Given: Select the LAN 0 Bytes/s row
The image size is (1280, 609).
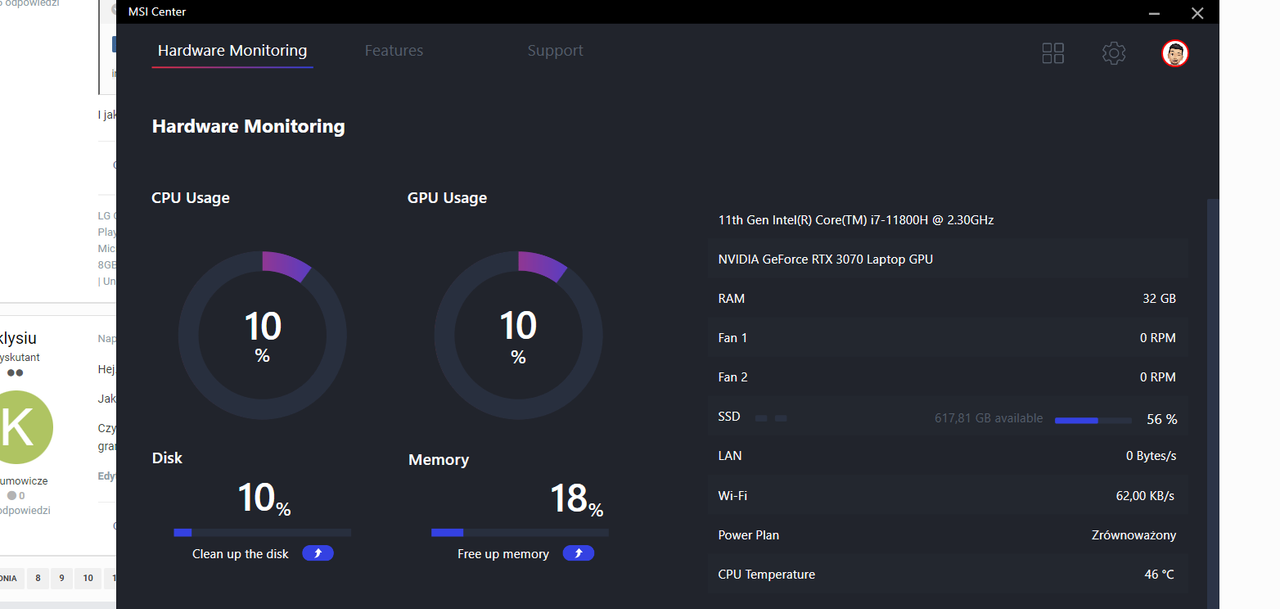Looking at the screenshot, I should [947, 456].
